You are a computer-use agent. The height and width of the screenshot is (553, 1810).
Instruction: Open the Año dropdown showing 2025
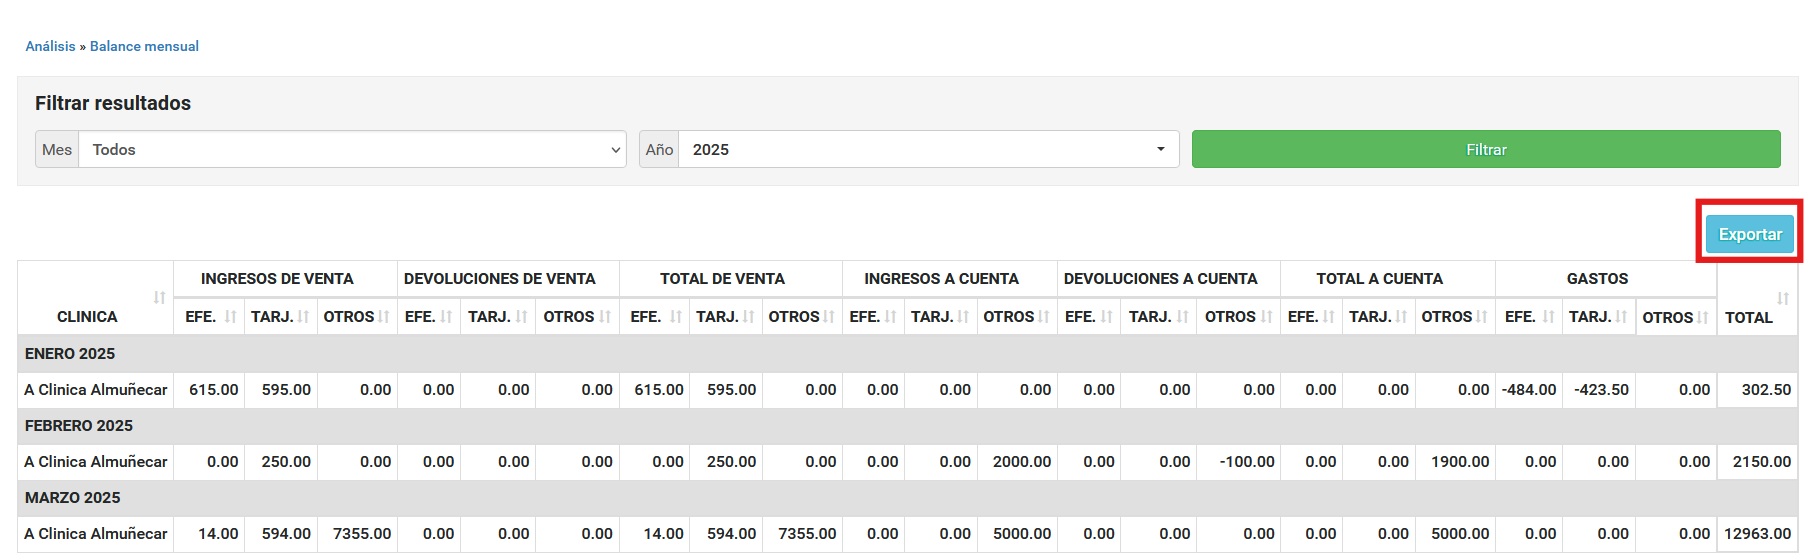[928, 150]
